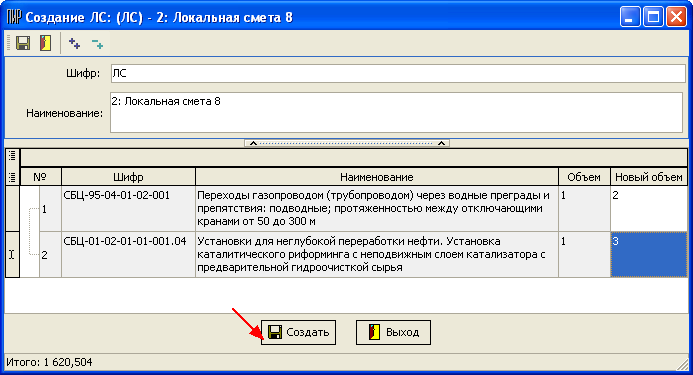Click the save floppy disk toolbar icon
The image size is (693, 375).
pos(23,43)
